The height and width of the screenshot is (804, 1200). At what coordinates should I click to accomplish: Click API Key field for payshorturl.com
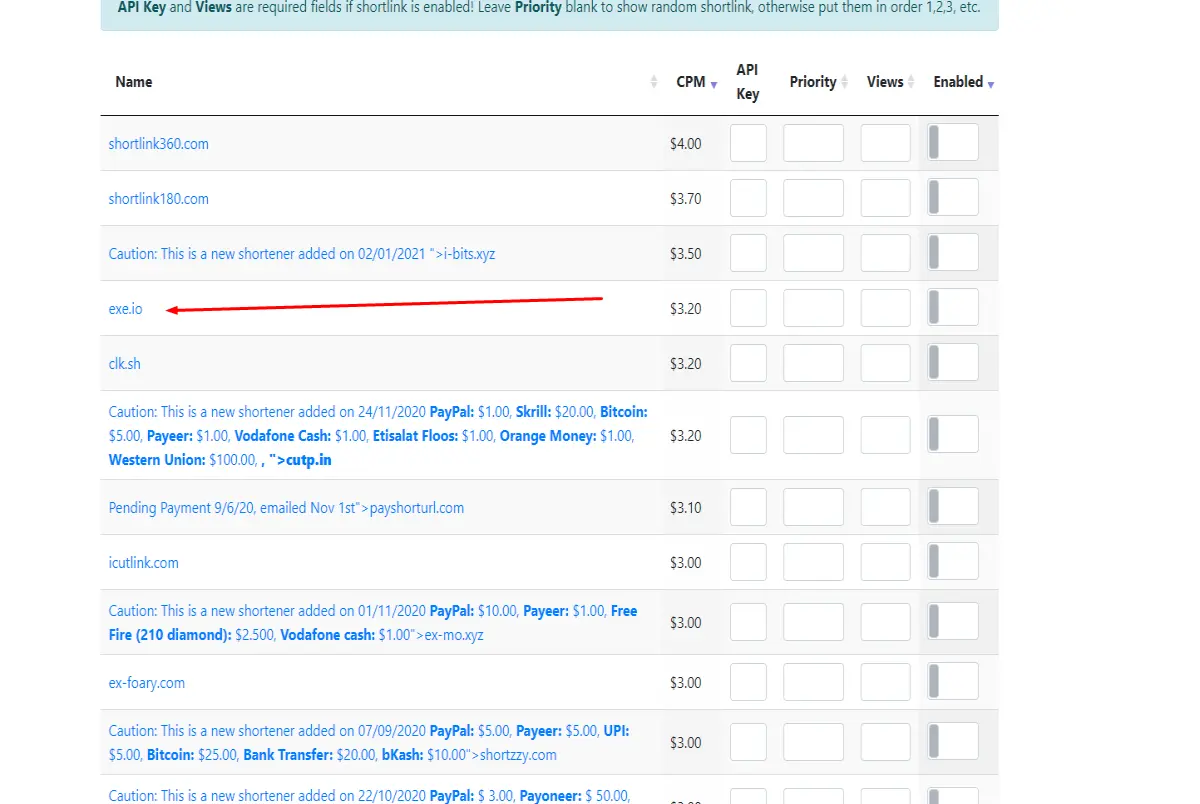tap(748, 507)
